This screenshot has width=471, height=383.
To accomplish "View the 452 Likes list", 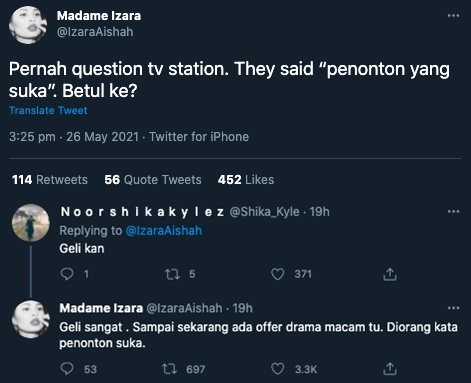I will (x=246, y=180).
